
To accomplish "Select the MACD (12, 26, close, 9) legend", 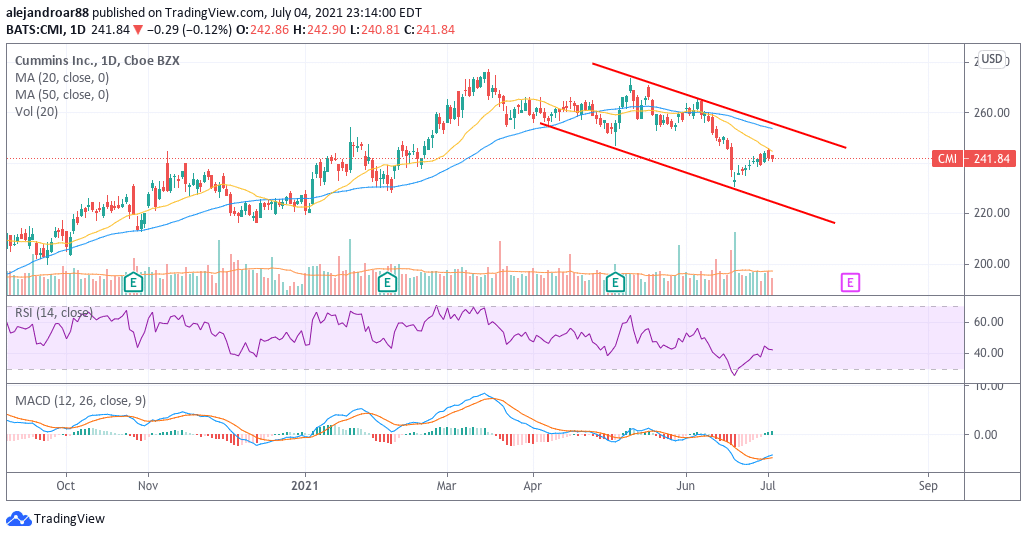I will click(x=81, y=401).
